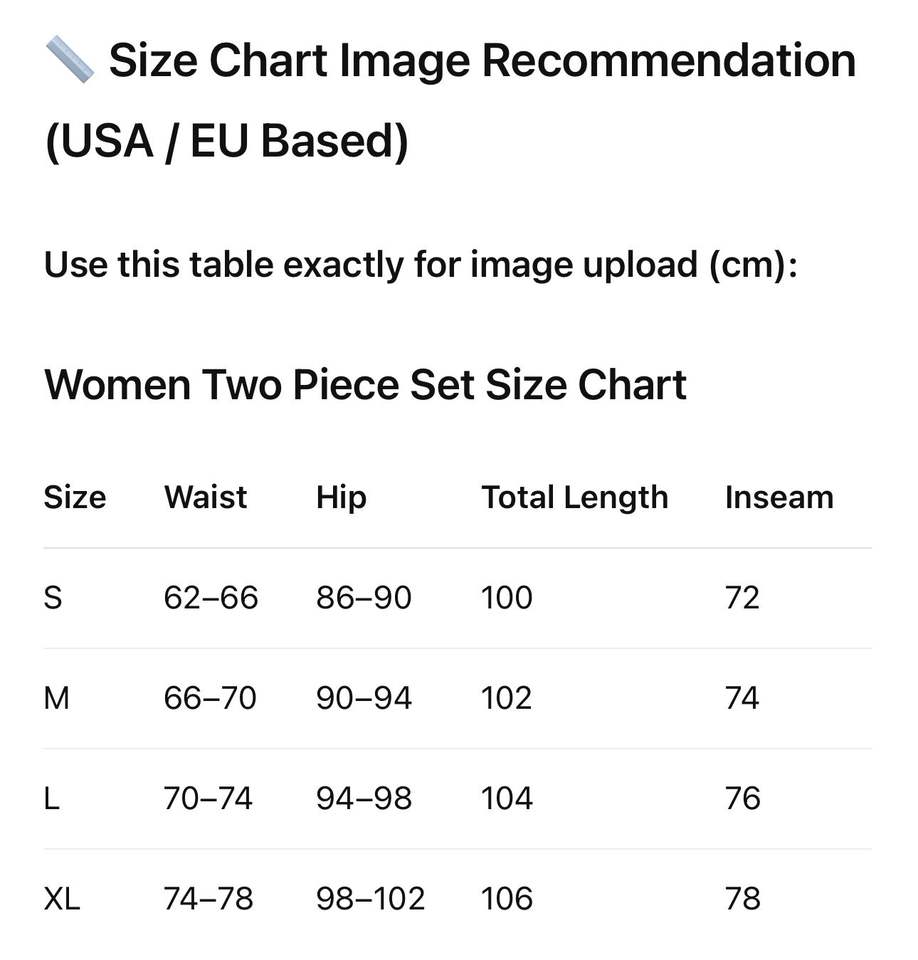Select the size 'L' row label
The height and width of the screenshot is (960, 918).
click(x=52, y=799)
